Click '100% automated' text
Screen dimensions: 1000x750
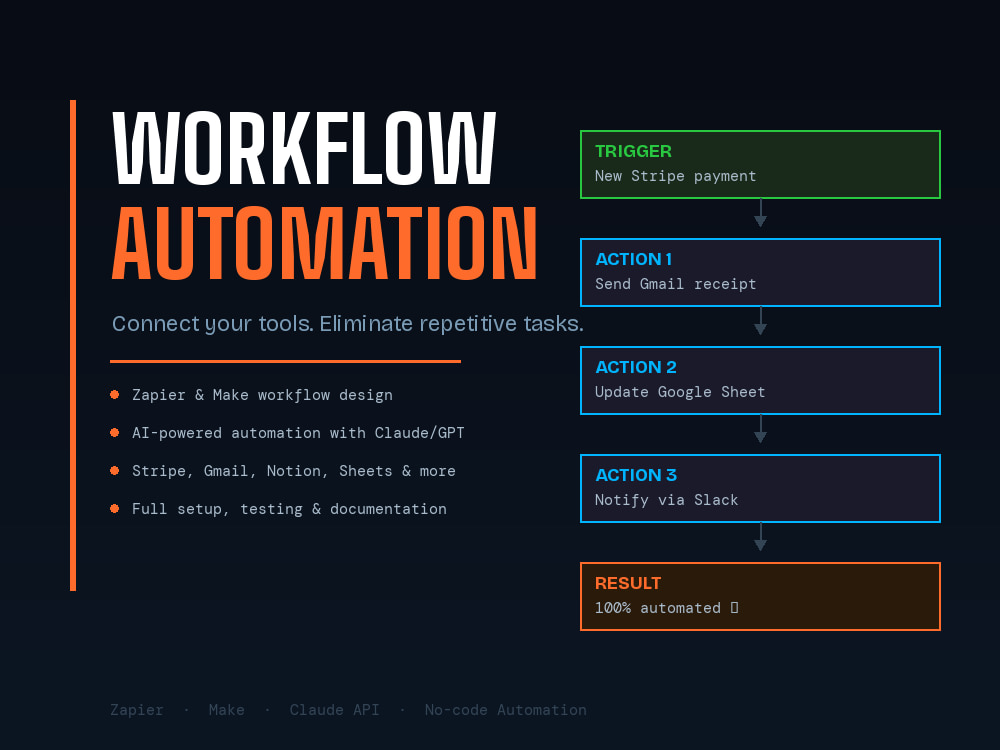(658, 608)
